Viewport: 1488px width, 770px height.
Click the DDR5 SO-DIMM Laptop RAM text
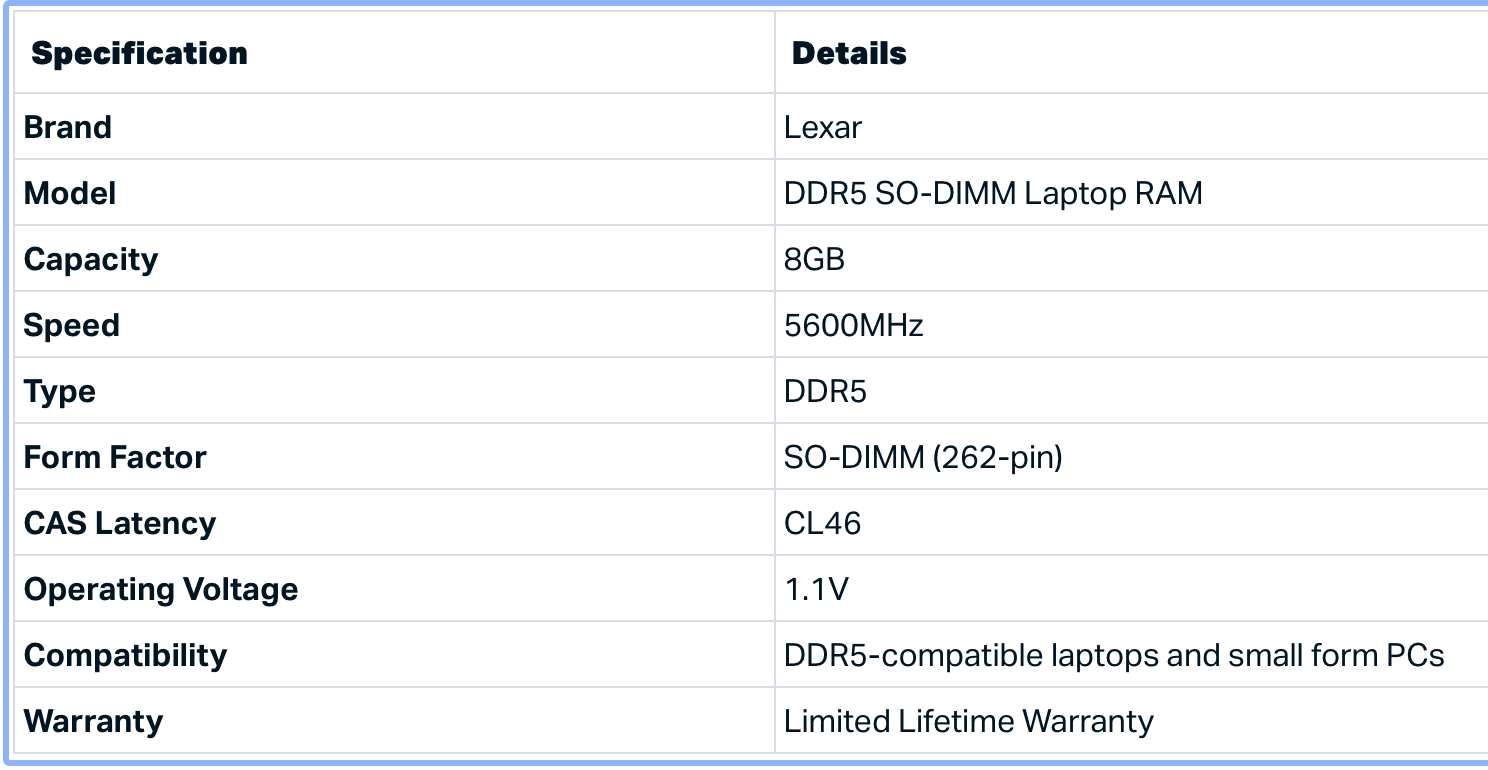(x=992, y=193)
